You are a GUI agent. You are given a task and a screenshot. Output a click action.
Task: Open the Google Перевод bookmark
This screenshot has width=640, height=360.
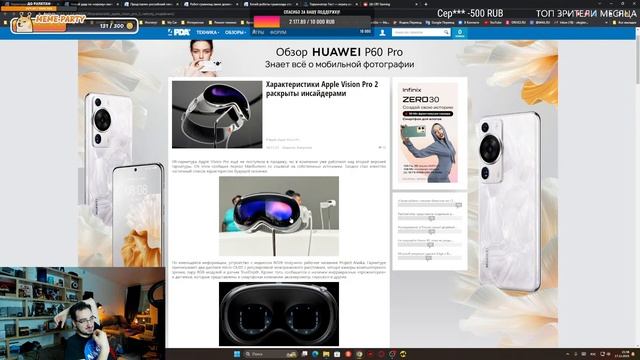pos(440,22)
